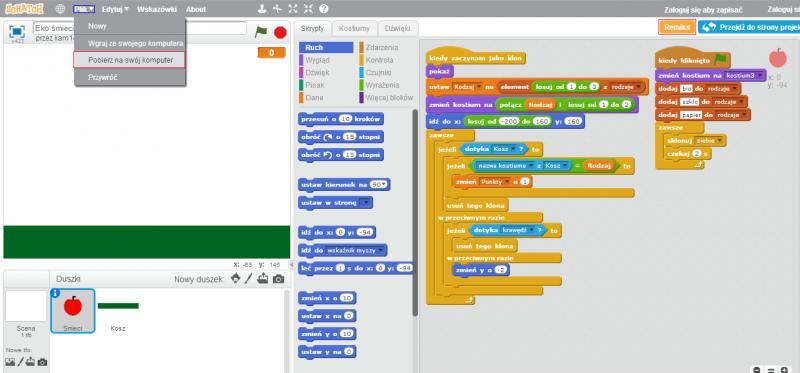Image resolution: width=800 pixels, height=373 pixels.
Task: Choose Przywróć in Plik menu
Action: (130, 77)
